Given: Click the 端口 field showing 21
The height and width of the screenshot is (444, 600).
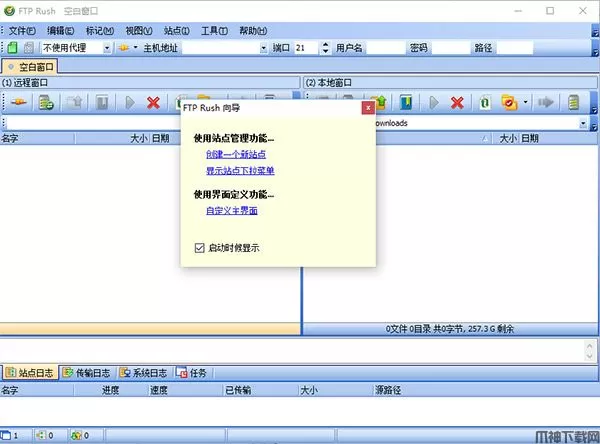Looking at the screenshot, I should (x=306, y=48).
